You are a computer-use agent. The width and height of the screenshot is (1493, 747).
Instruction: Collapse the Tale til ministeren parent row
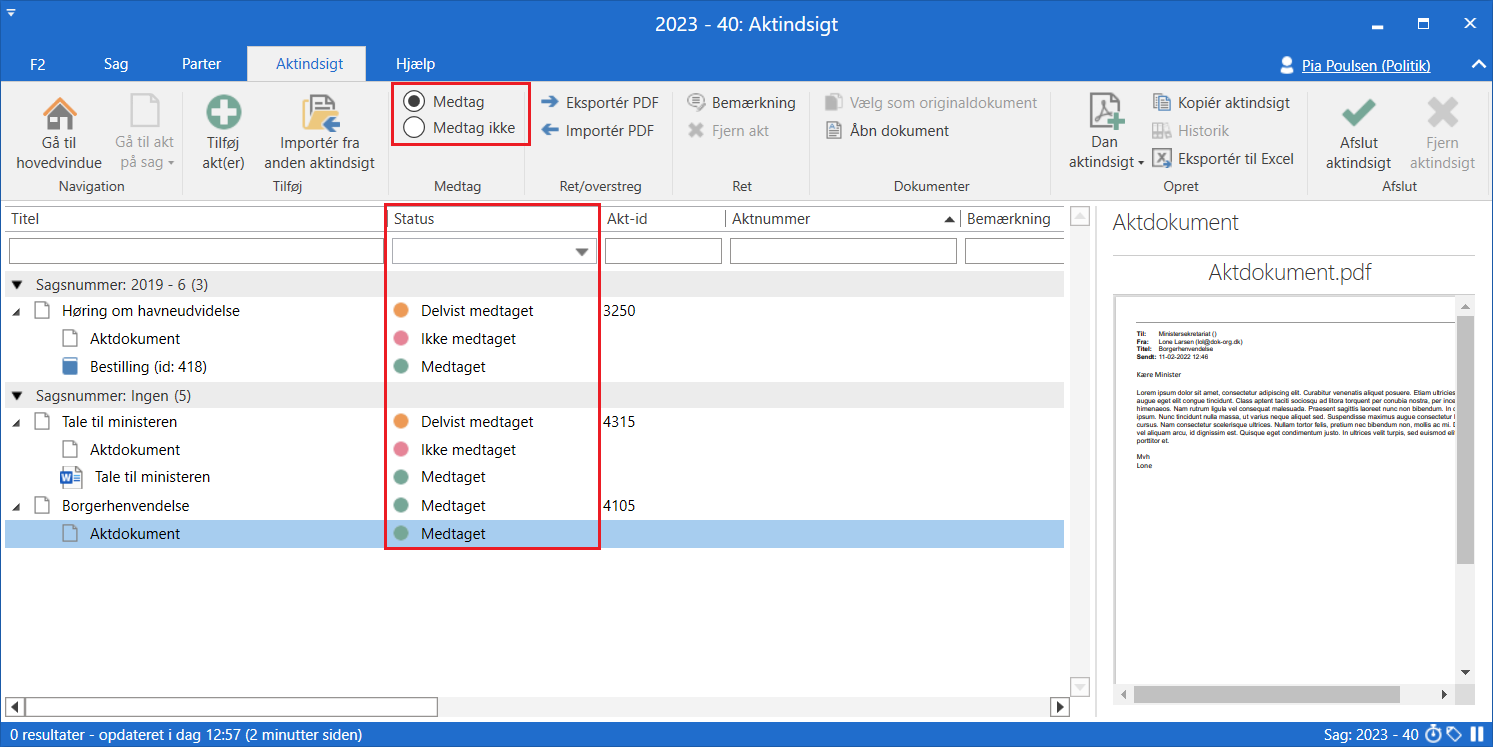(x=16, y=423)
